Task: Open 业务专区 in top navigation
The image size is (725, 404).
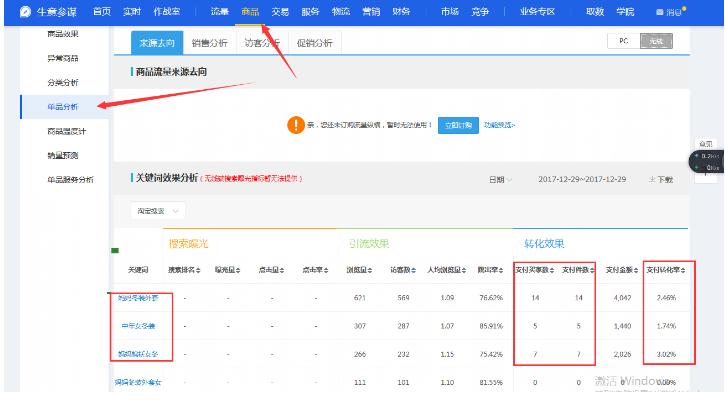Action: point(537,12)
